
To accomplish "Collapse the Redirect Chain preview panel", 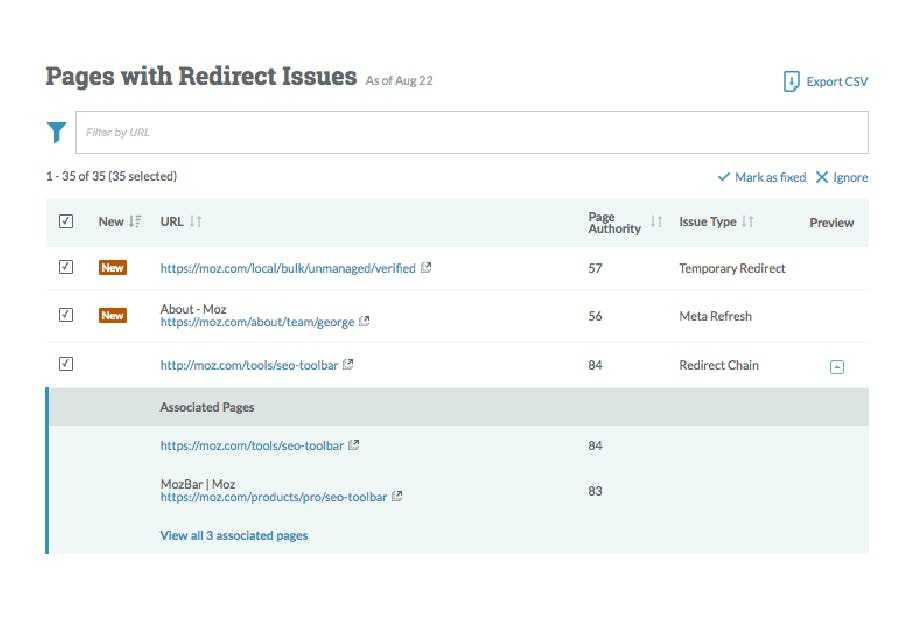I will pyautogui.click(x=836, y=366).
